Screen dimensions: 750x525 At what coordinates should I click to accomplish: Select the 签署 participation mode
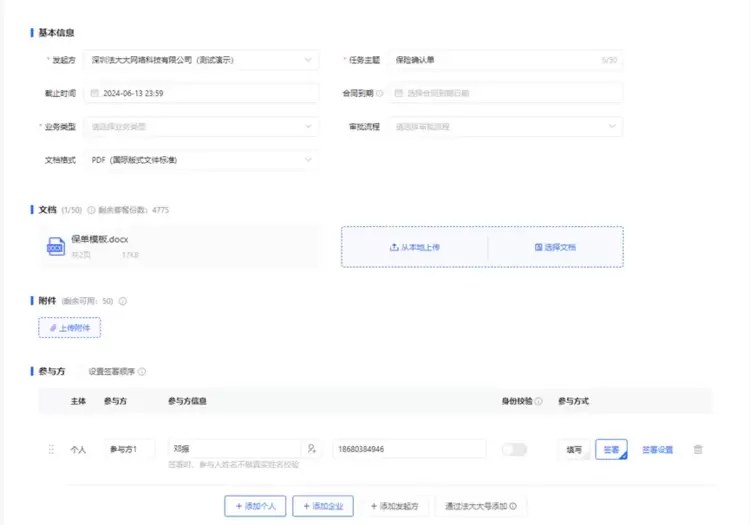tap(610, 450)
